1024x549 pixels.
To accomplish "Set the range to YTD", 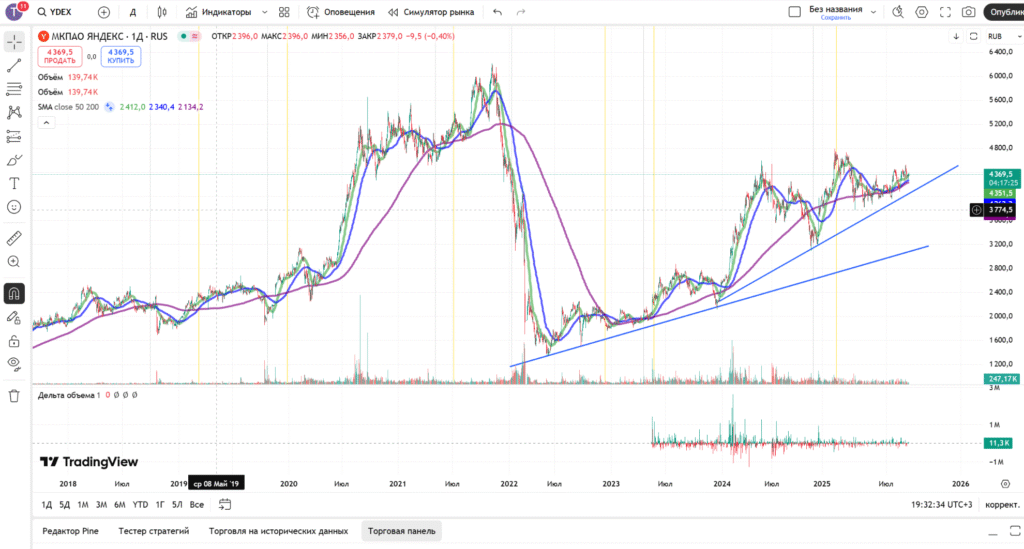I will pyautogui.click(x=140, y=505).
